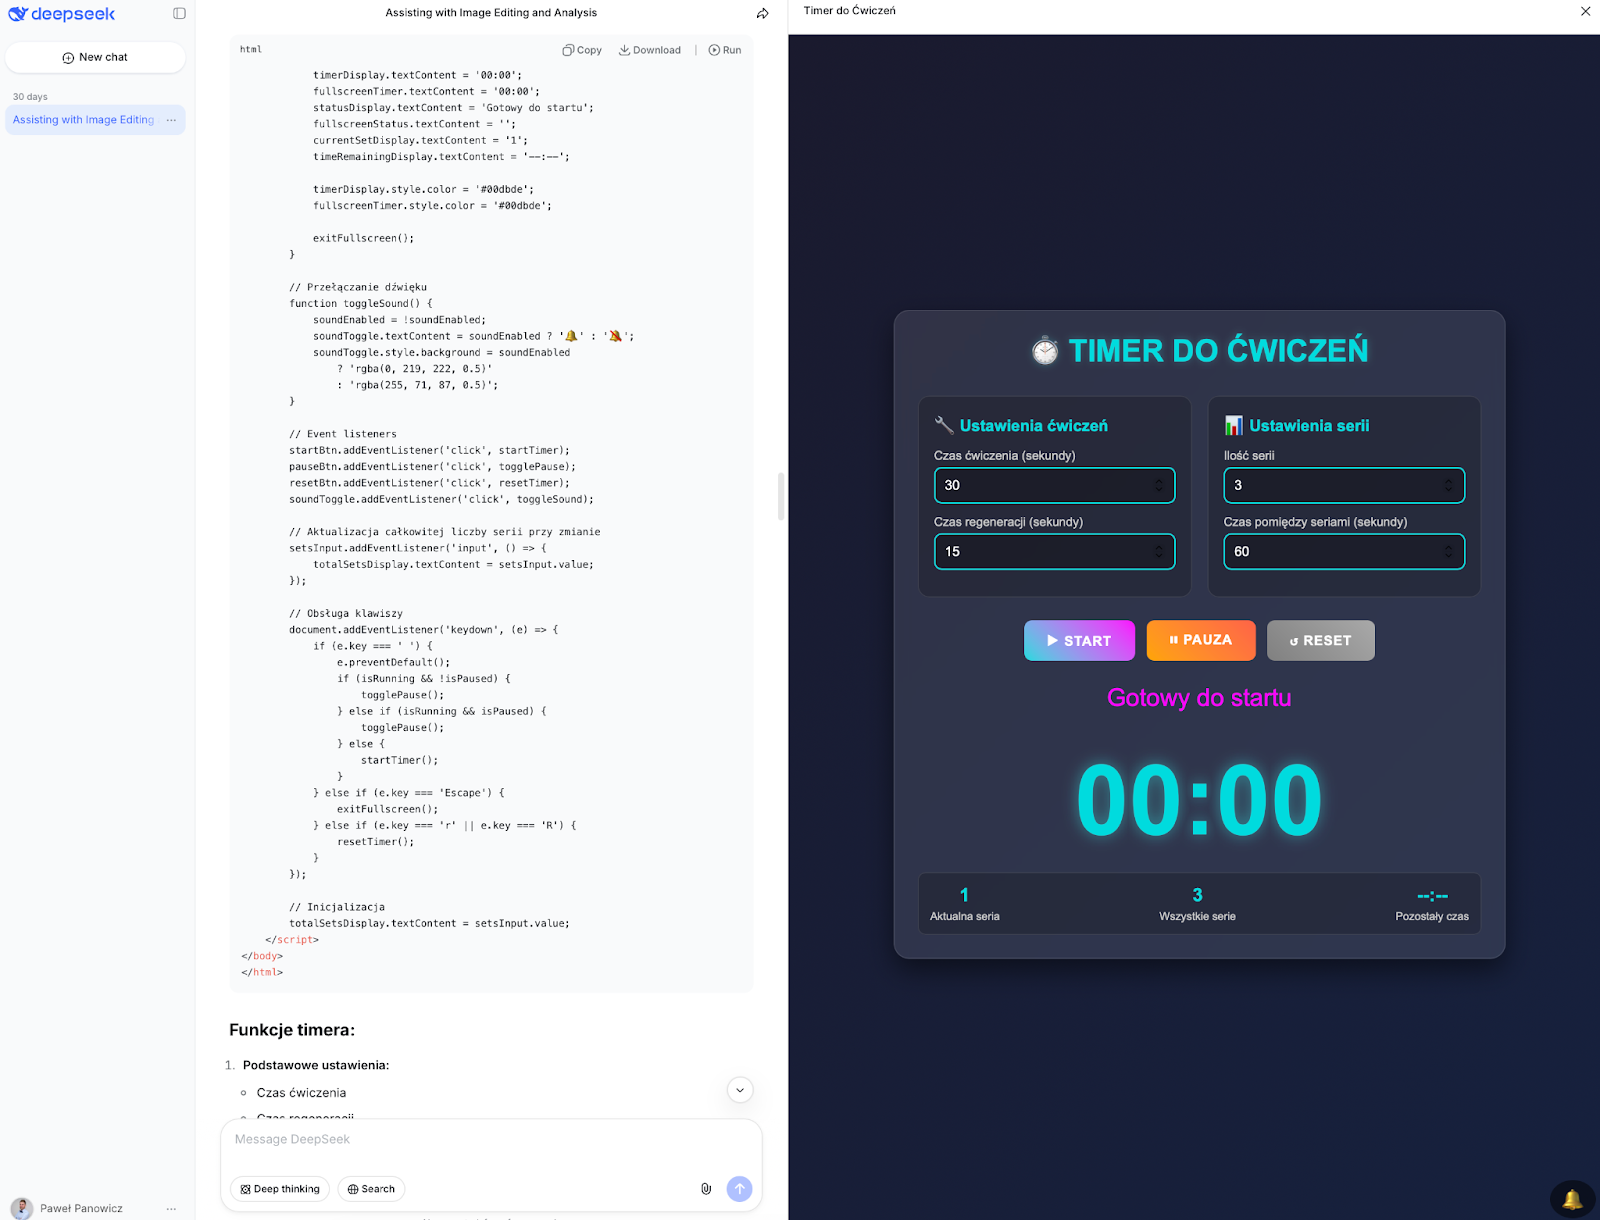Run the html code block
Screen dimensions: 1600x1220
pyautogui.click(x=725, y=50)
